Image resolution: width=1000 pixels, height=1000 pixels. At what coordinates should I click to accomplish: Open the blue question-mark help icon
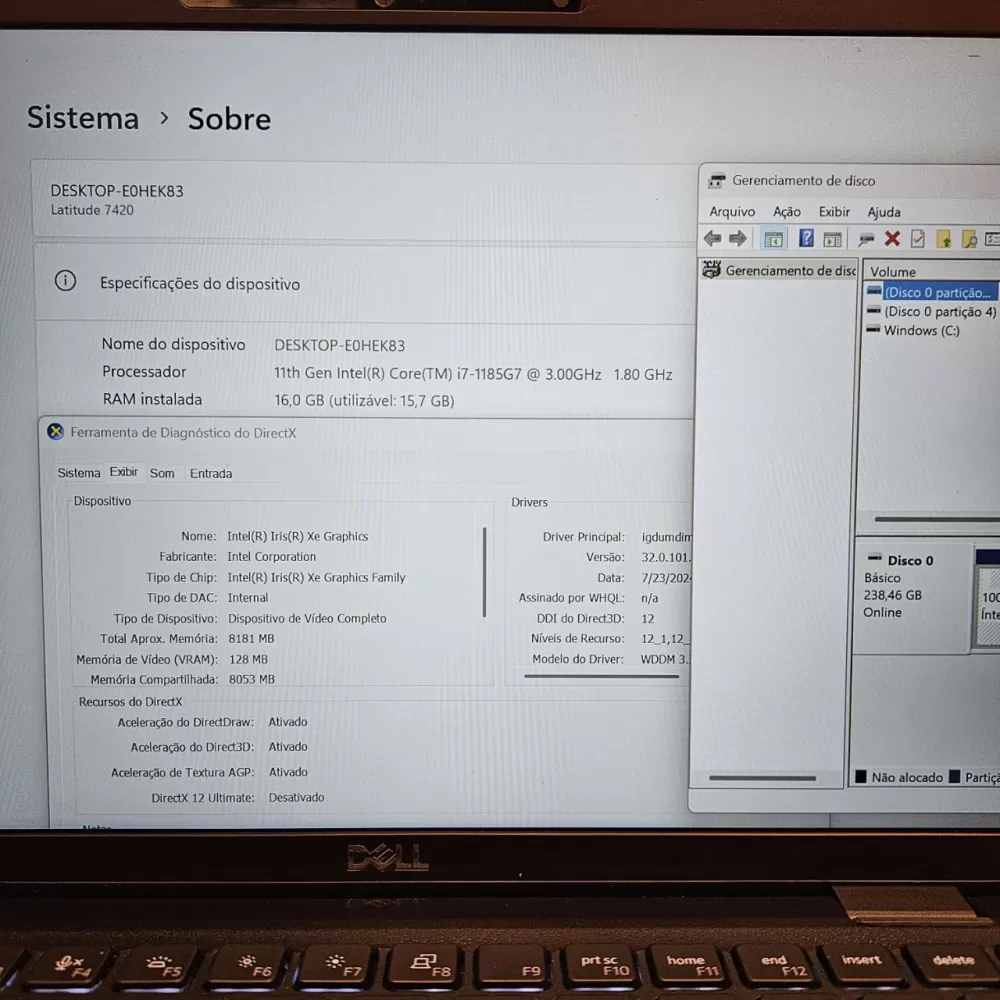[806, 239]
